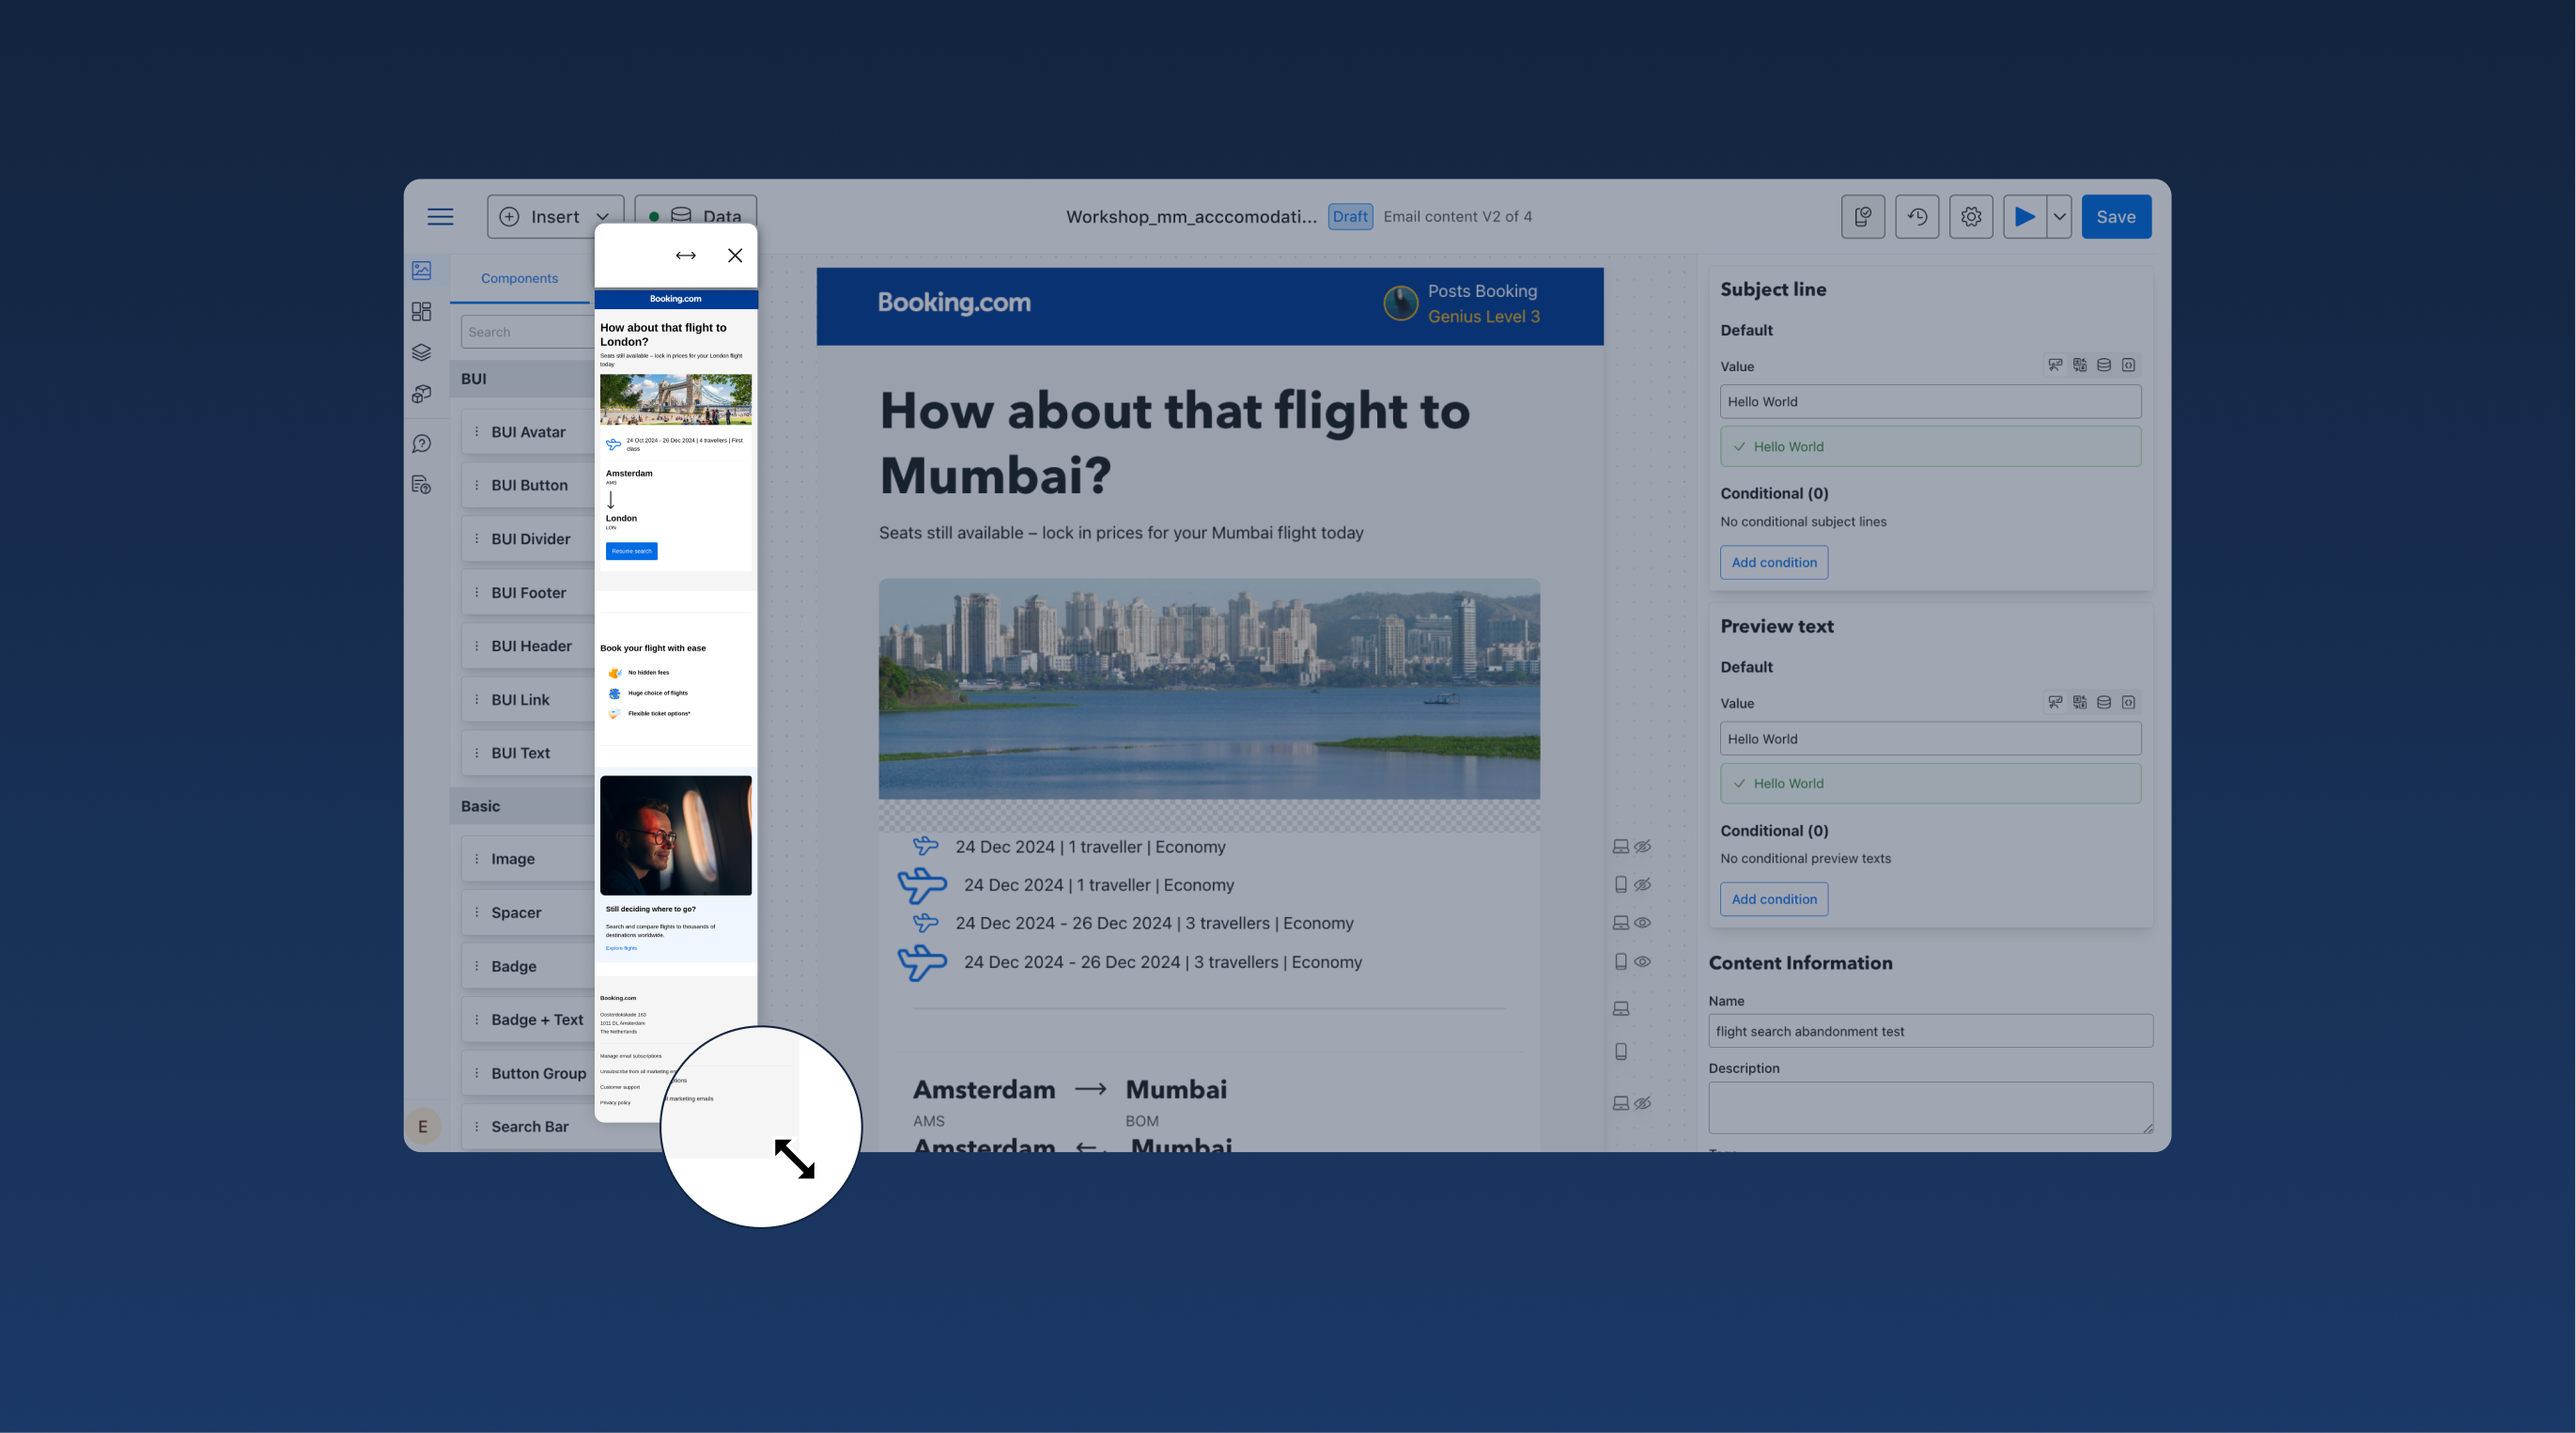This screenshot has width=2576, height=1433.
Task: Expand the caret next to the play button
Action: point(2059,216)
